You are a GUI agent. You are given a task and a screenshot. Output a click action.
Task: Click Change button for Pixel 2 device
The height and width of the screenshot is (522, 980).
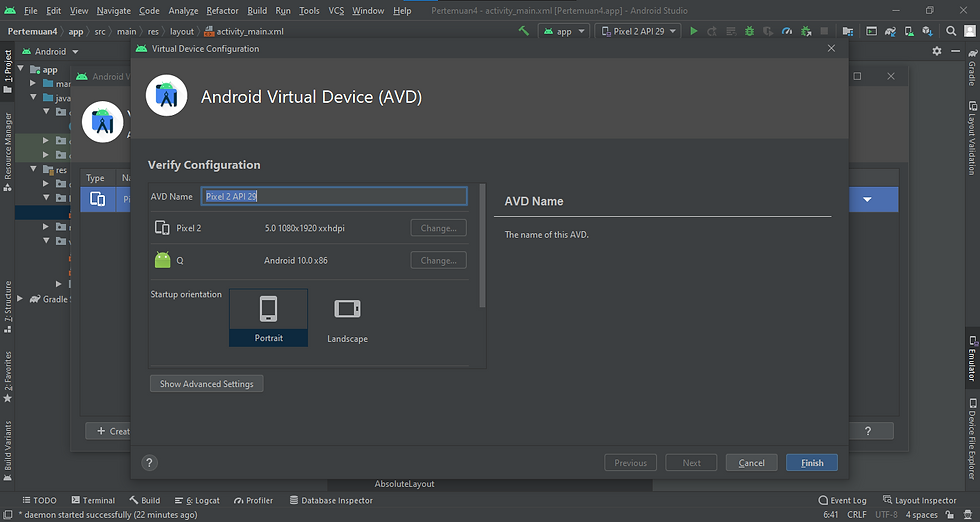click(438, 228)
